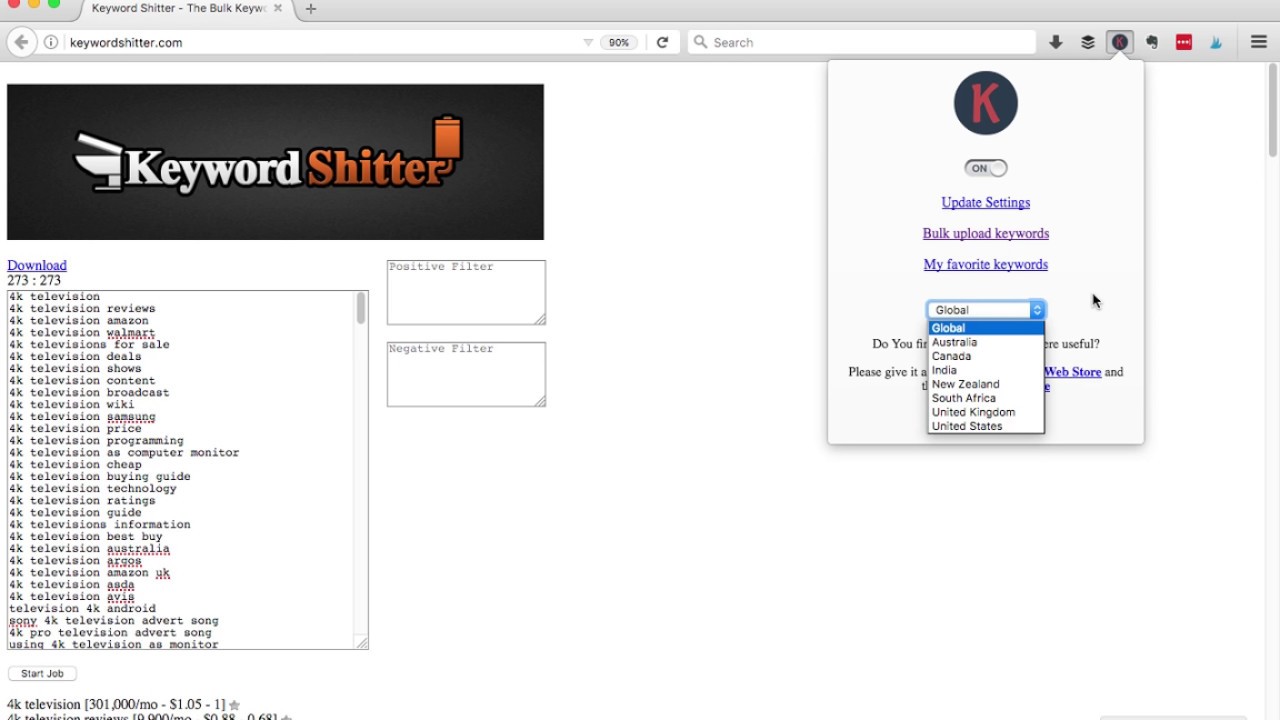This screenshot has height=720, width=1280.
Task: Click '4k televisions for sale' list line
Action: (x=89, y=345)
